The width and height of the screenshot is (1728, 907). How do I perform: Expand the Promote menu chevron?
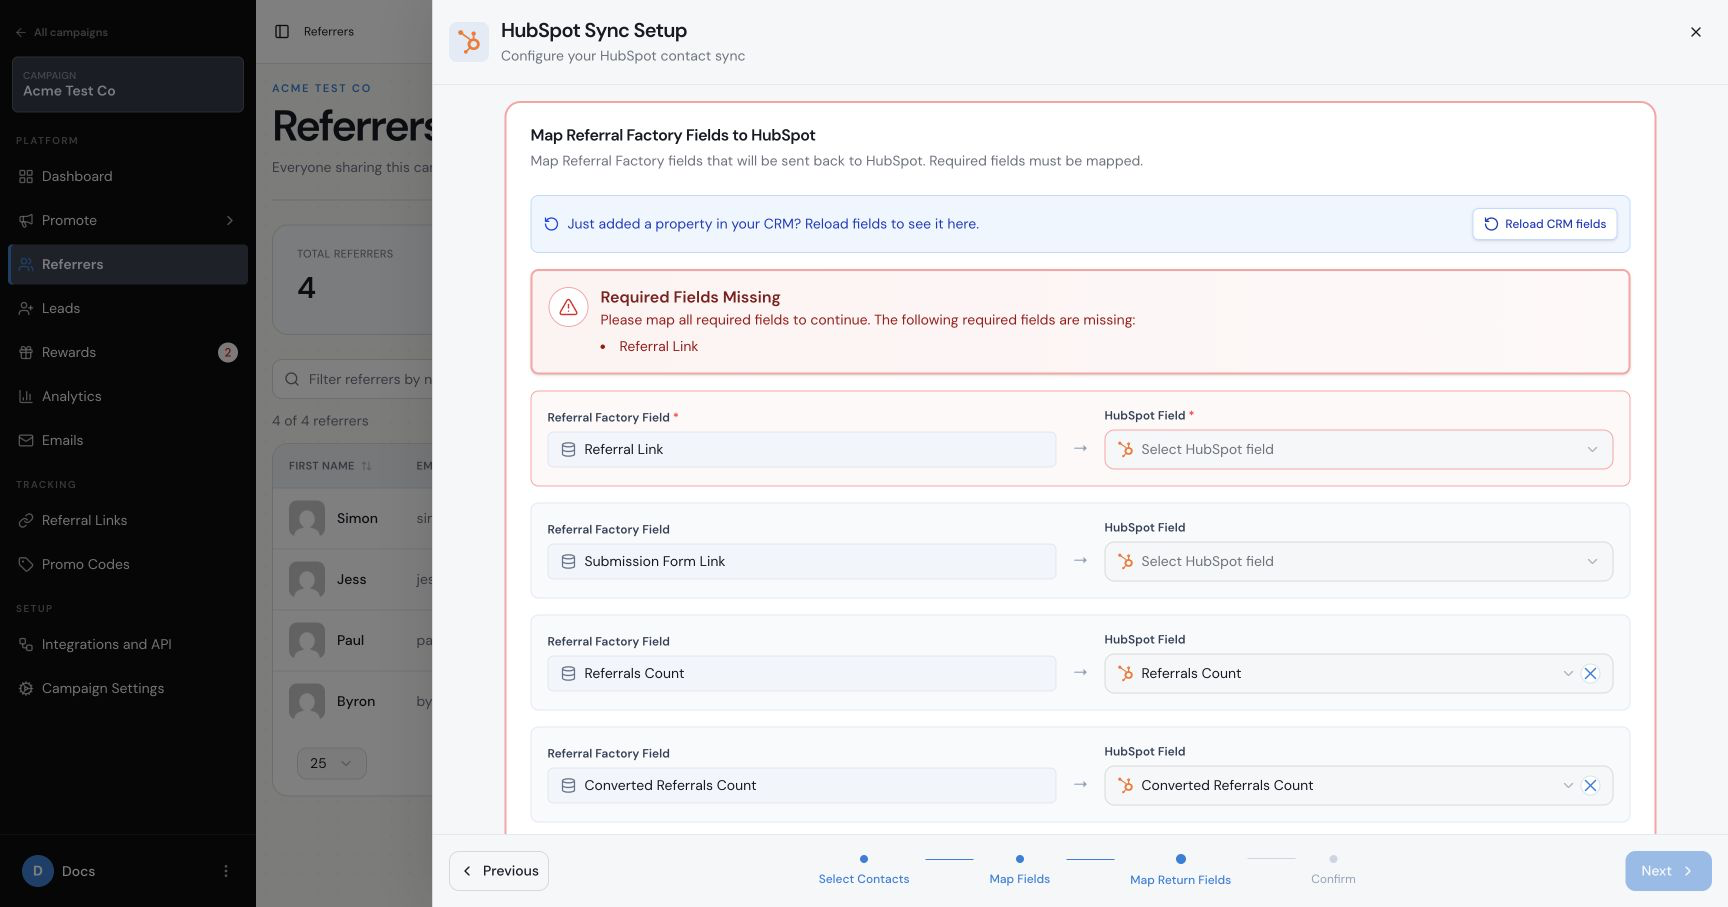(230, 220)
